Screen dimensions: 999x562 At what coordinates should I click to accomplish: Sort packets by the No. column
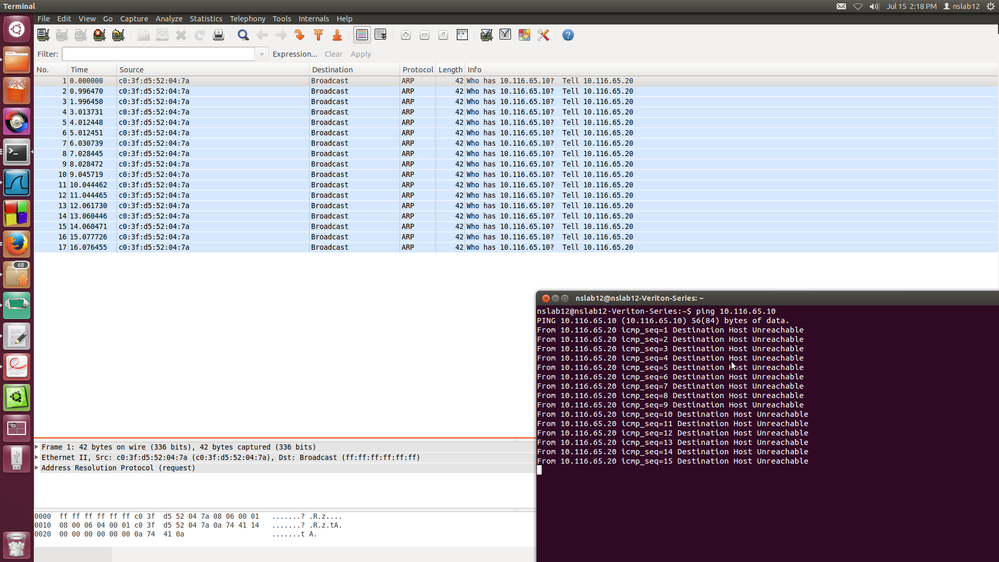51,69
